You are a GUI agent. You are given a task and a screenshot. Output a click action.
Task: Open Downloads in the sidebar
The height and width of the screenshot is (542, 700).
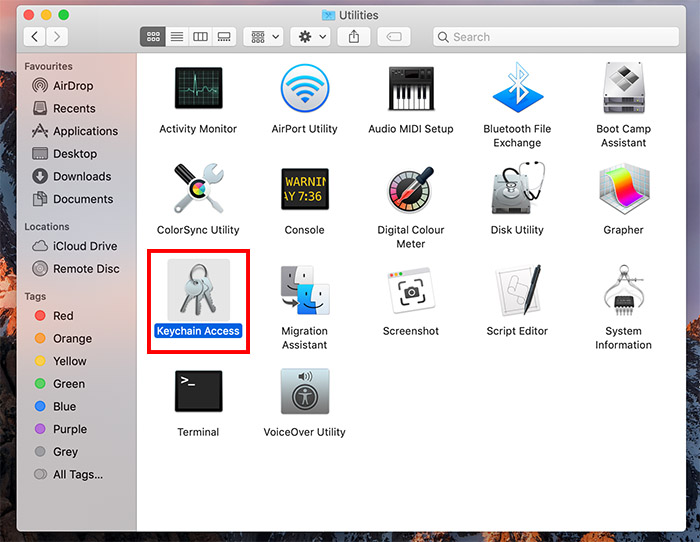pos(71,176)
